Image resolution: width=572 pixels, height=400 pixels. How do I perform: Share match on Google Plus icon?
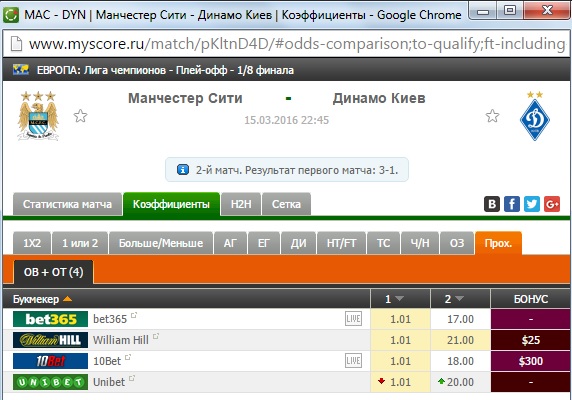point(552,204)
